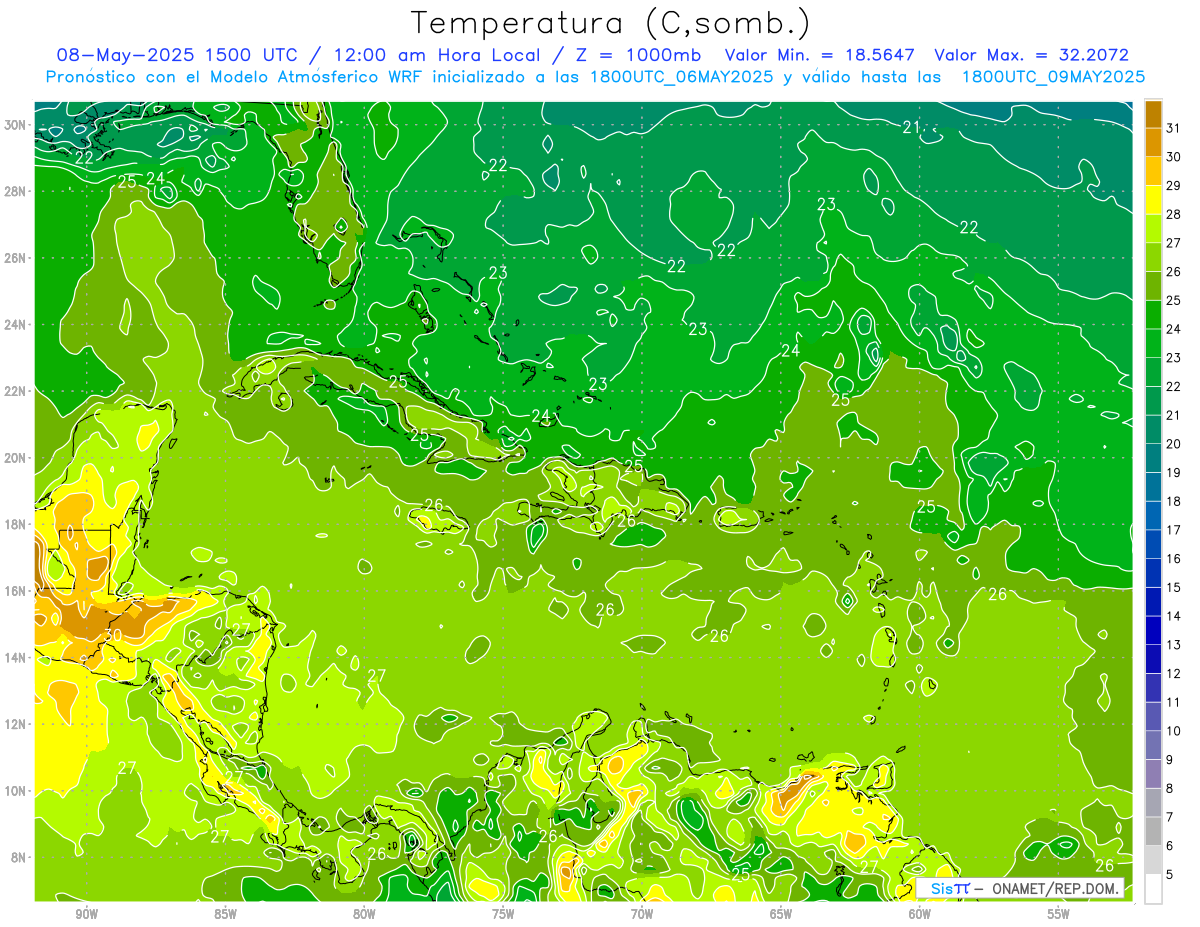Select 'Valor Min. = 18.5647' text

[x=820, y=55]
